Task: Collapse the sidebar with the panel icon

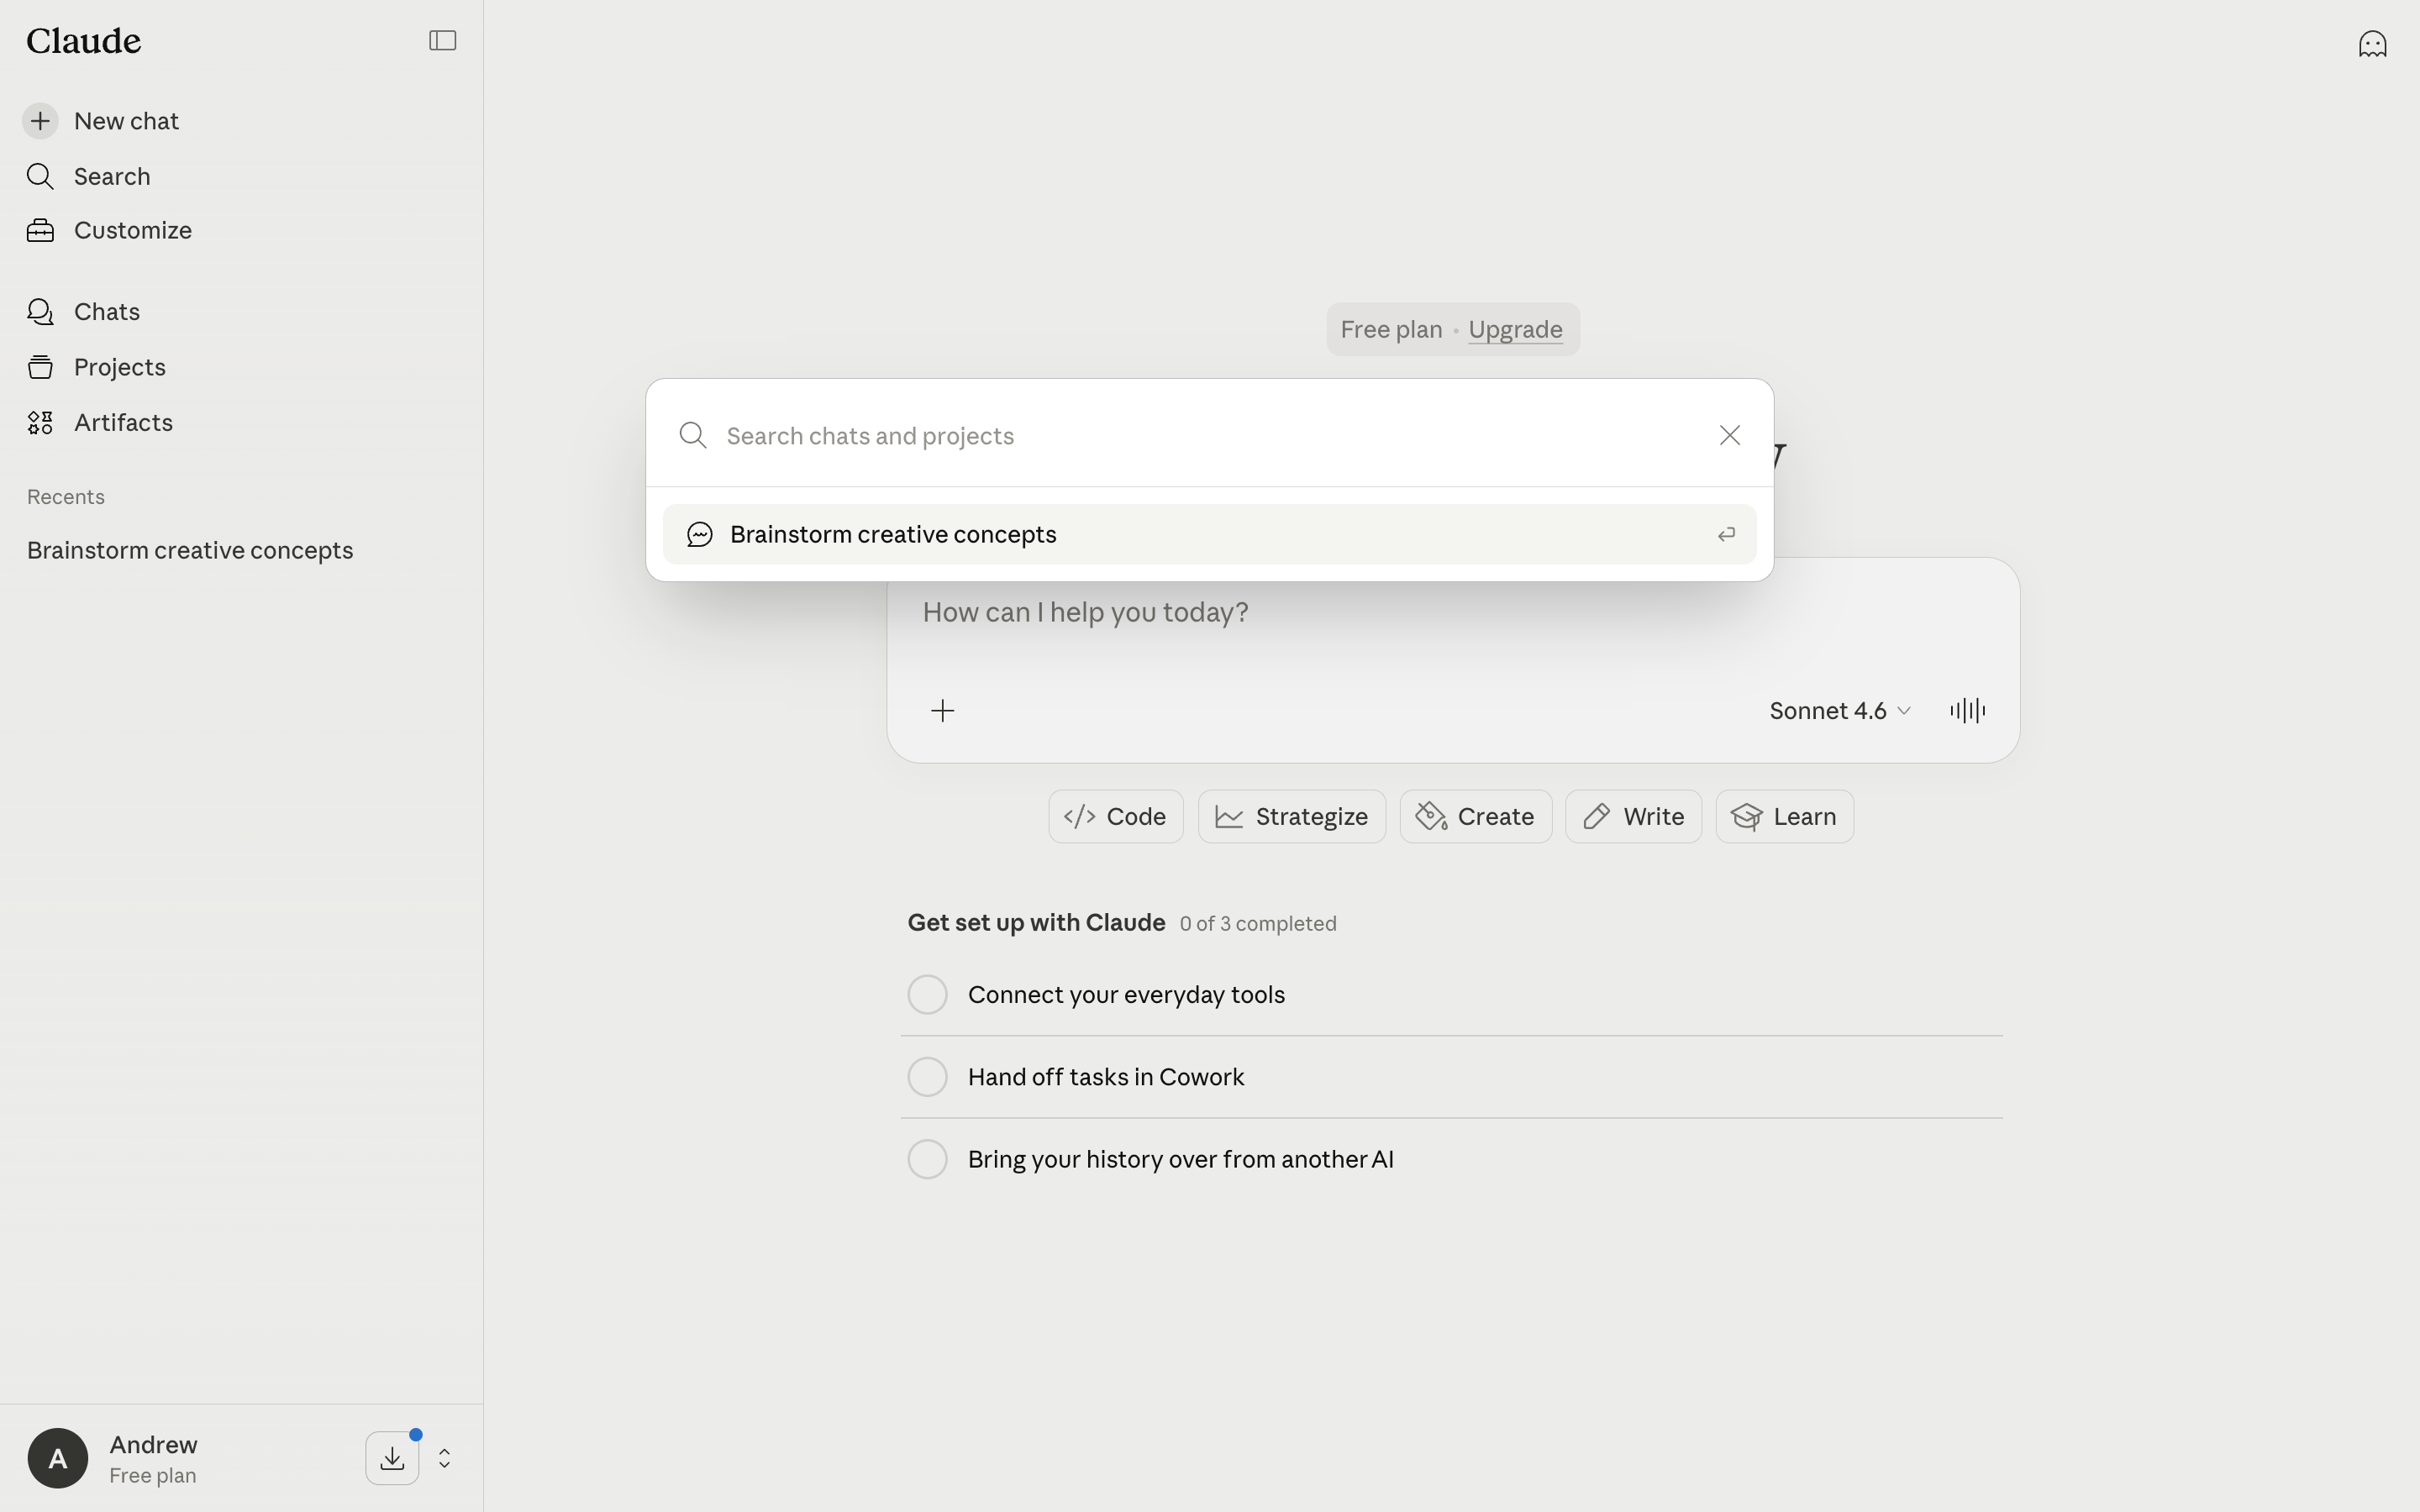Action: coord(442,41)
